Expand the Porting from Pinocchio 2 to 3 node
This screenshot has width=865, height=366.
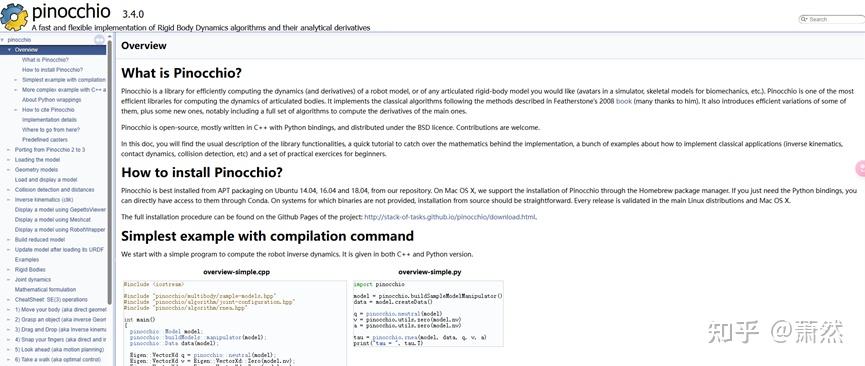tap(9, 150)
